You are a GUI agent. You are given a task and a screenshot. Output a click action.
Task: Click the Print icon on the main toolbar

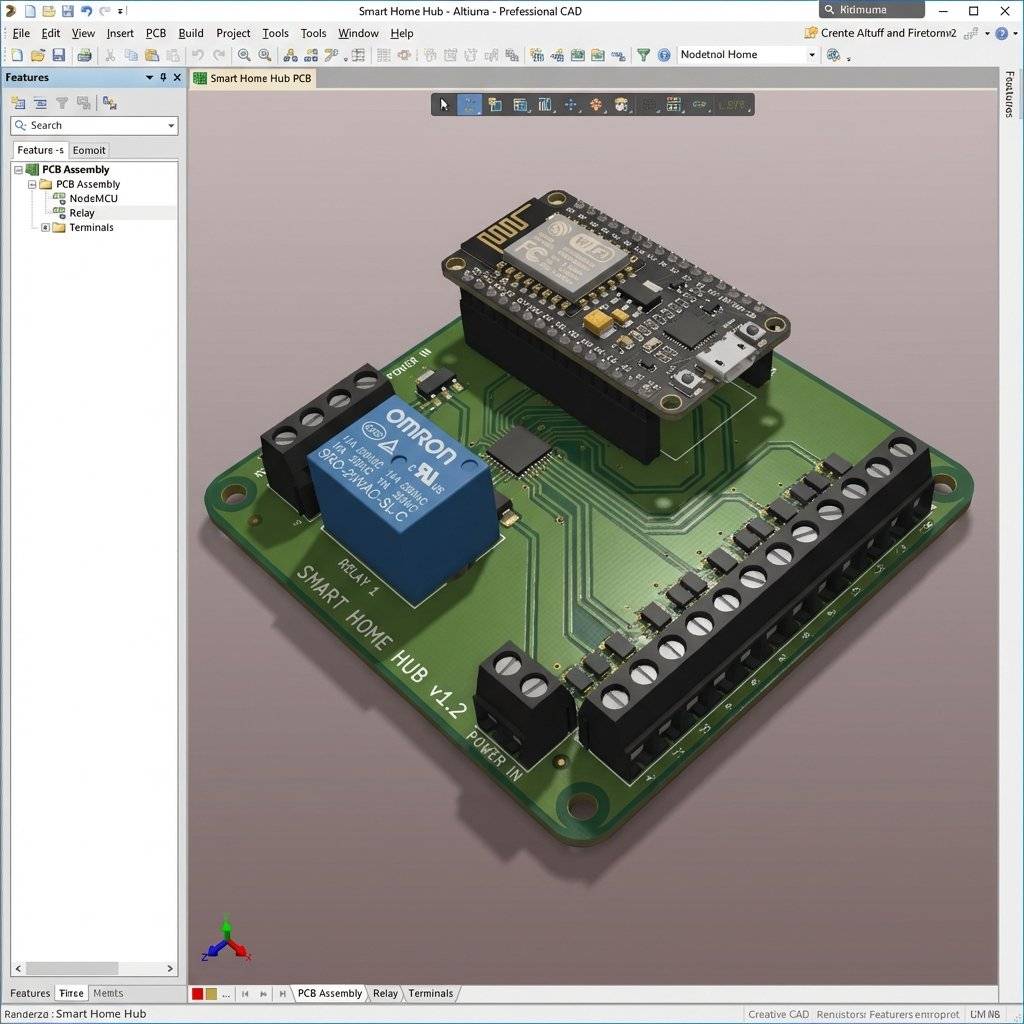pyautogui.click(x=85, y=55)
